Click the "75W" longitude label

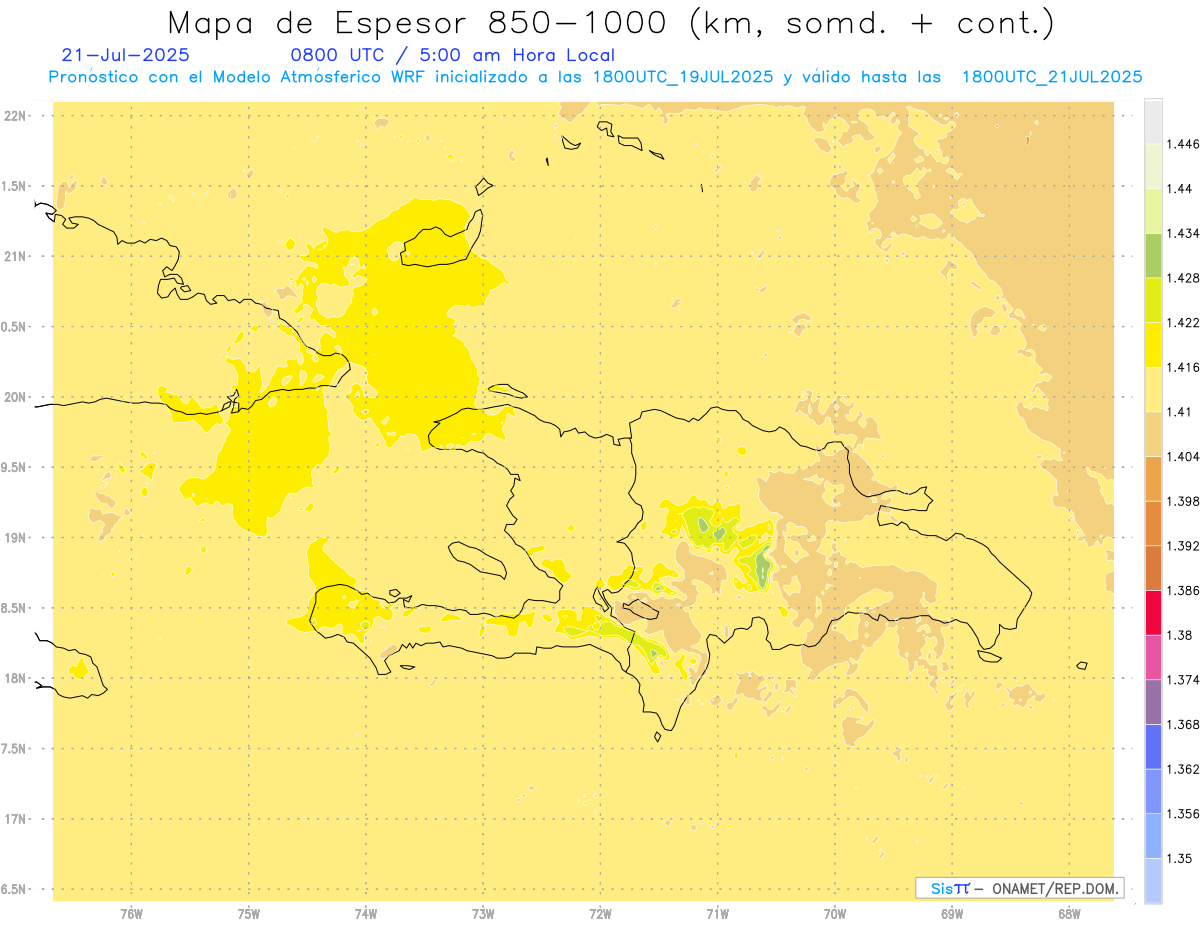pos(248,914)
